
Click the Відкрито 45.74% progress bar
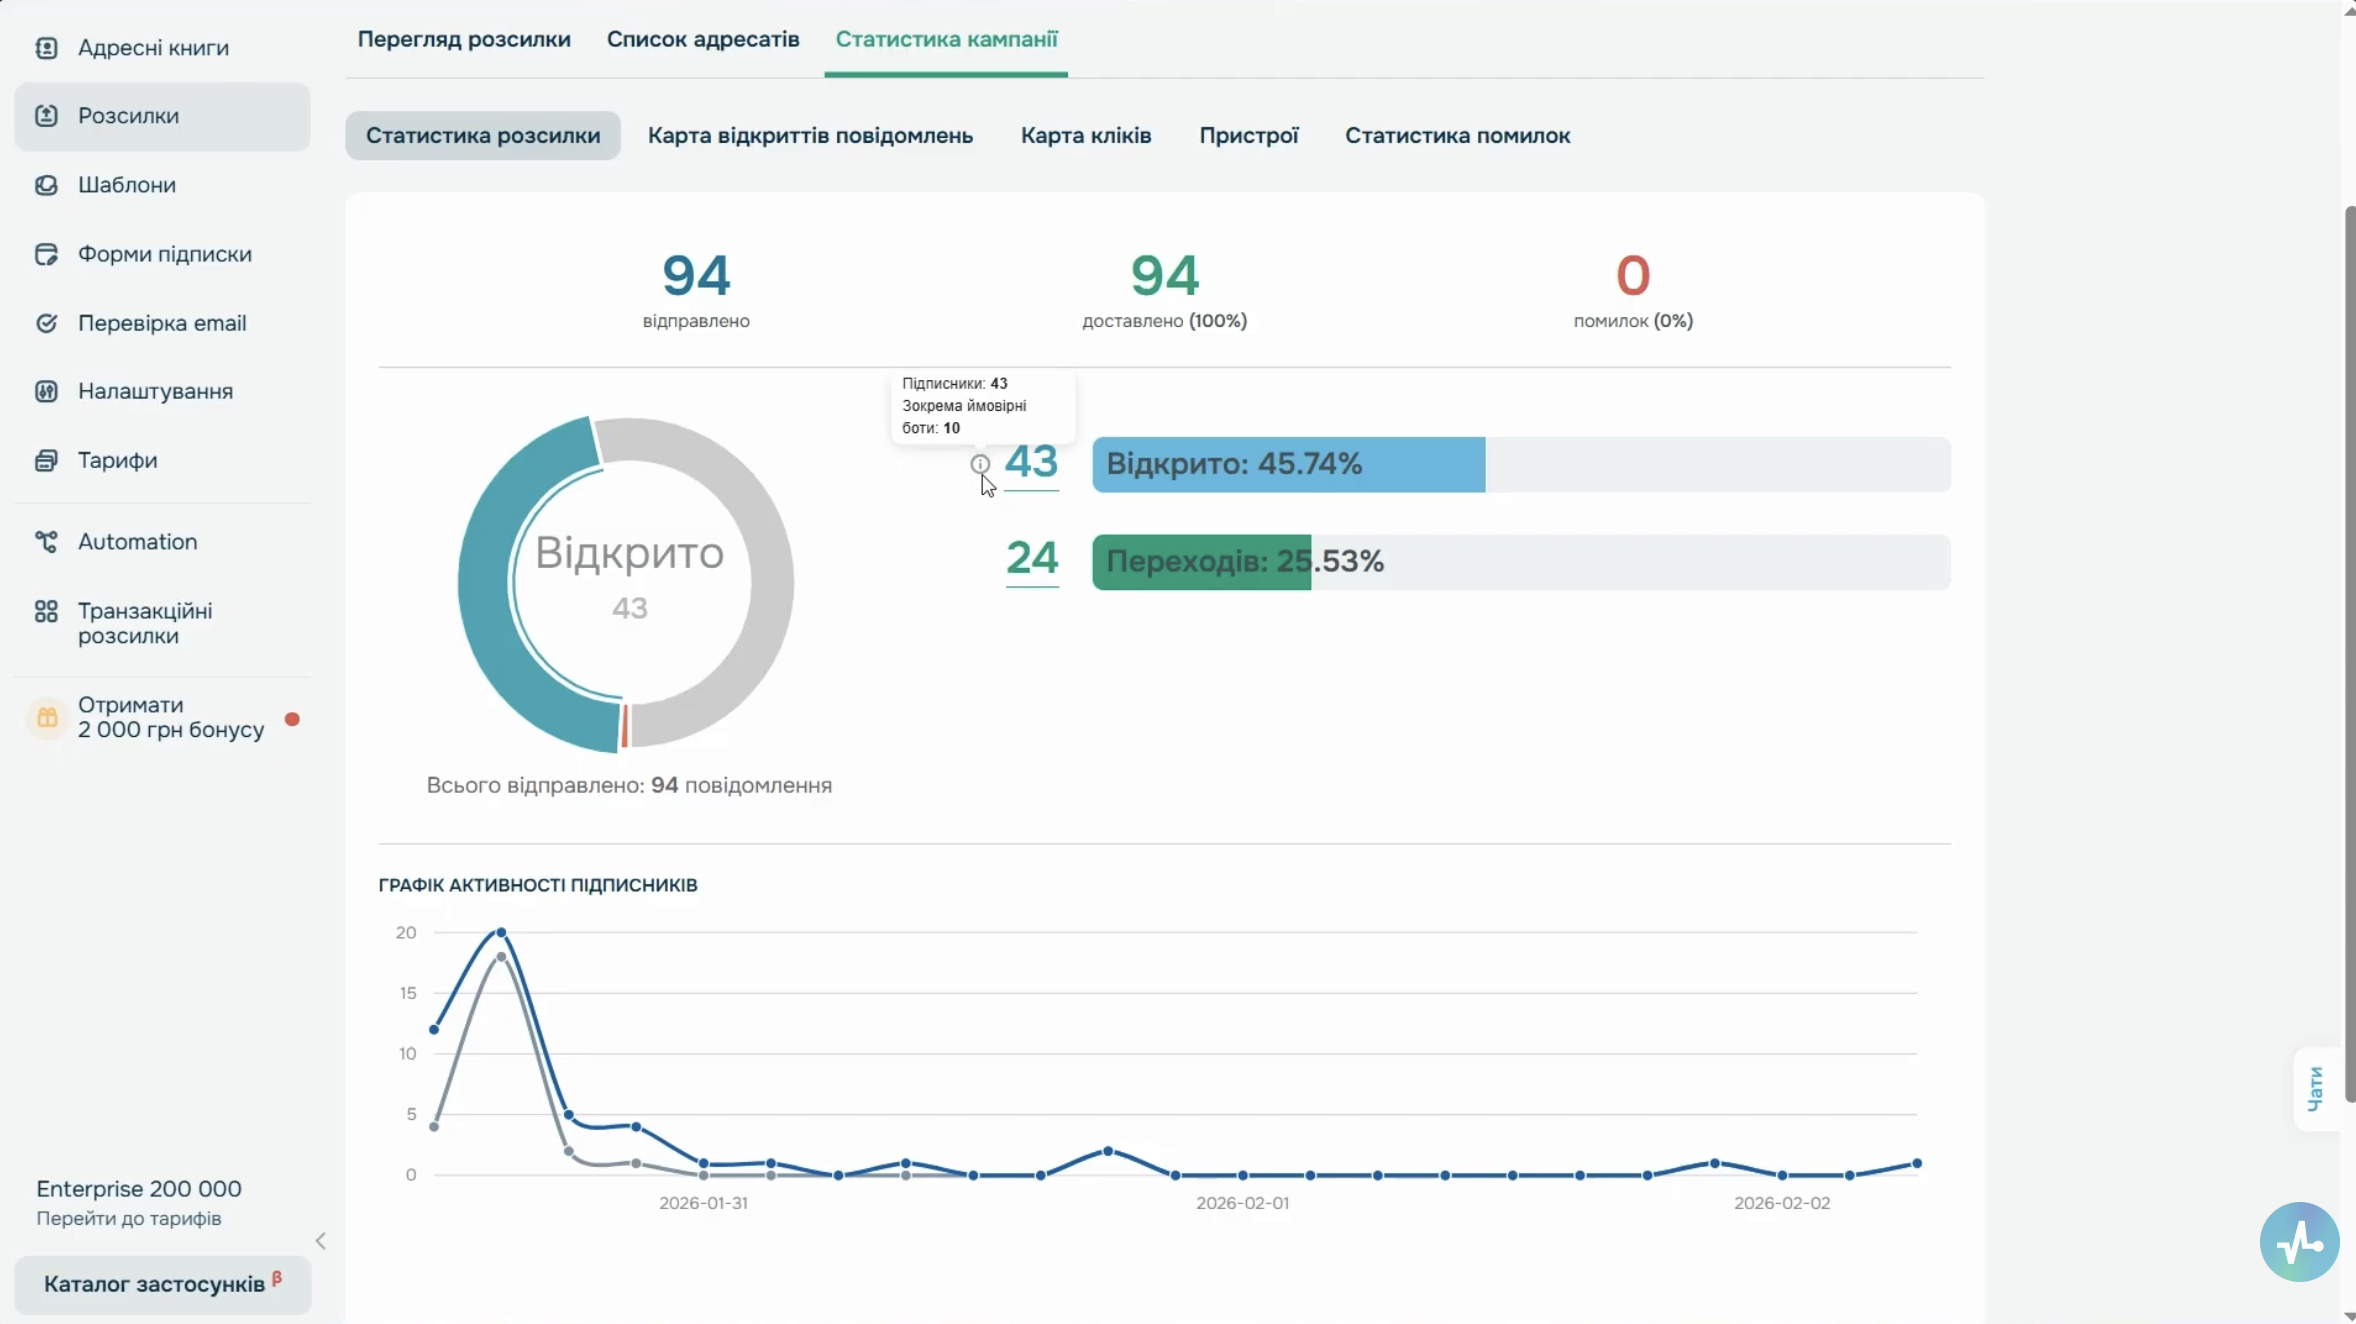pyautogui.click(x=1521, y=464)
